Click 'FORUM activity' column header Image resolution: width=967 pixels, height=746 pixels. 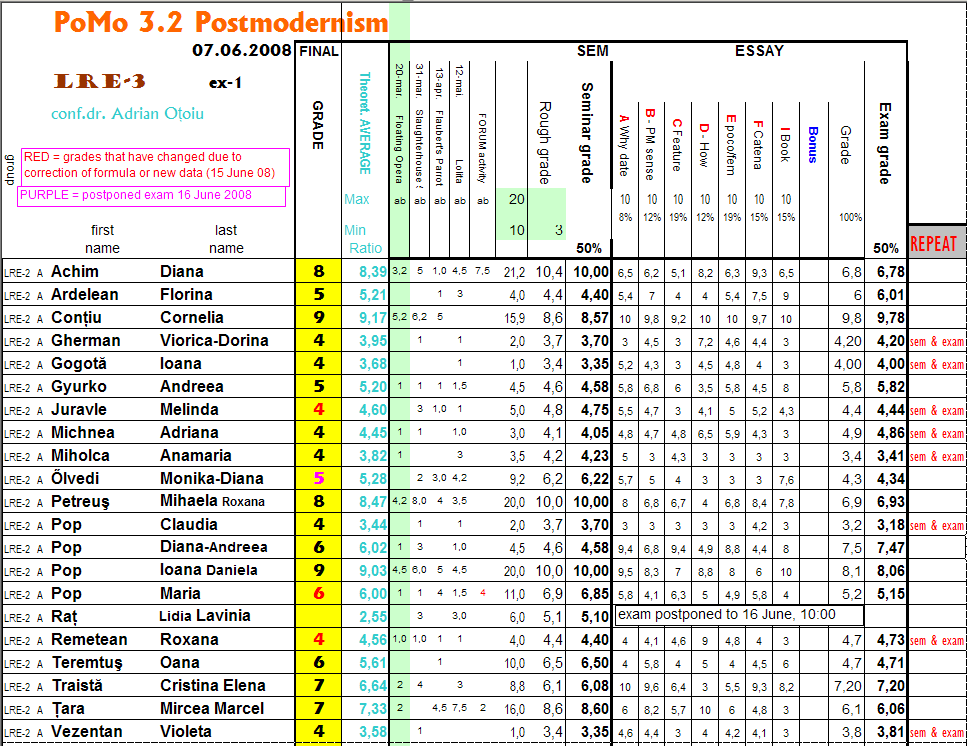[482, 148]
